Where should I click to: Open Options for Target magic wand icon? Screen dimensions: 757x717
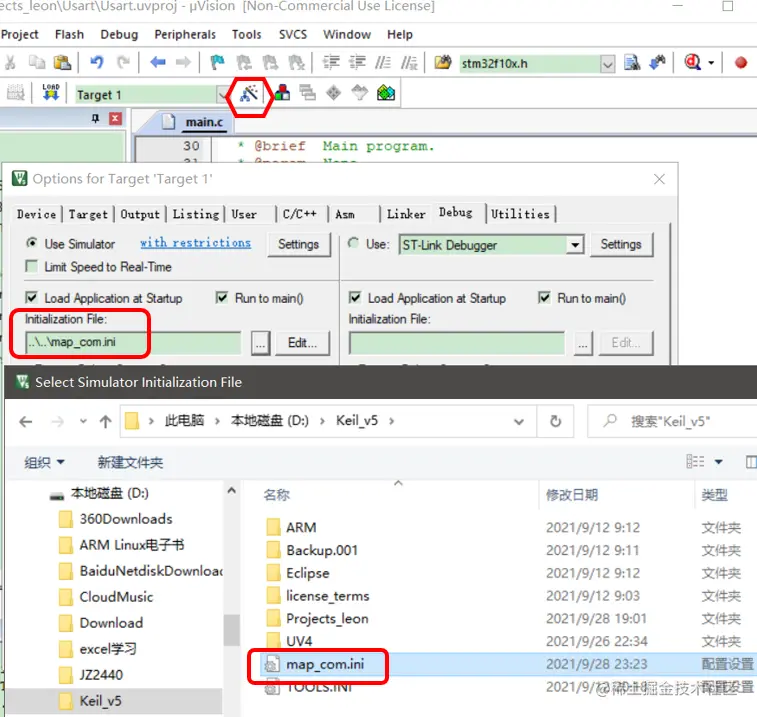[249, 93]
